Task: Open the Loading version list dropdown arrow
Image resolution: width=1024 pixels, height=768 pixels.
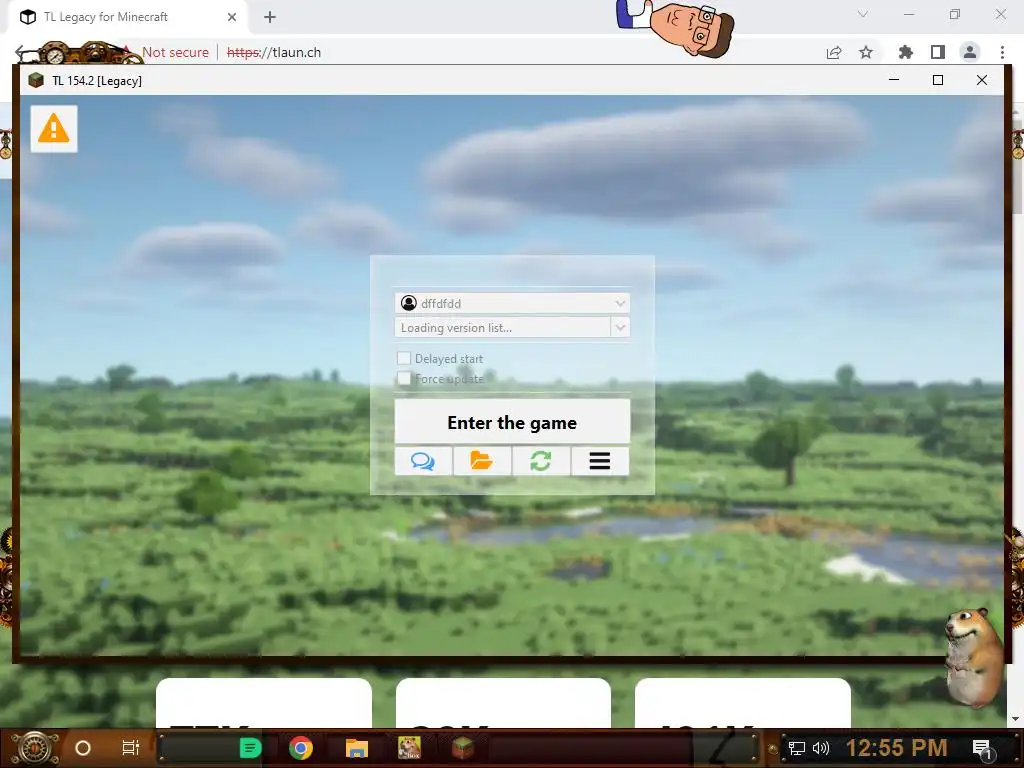Action: click(620, 327)
